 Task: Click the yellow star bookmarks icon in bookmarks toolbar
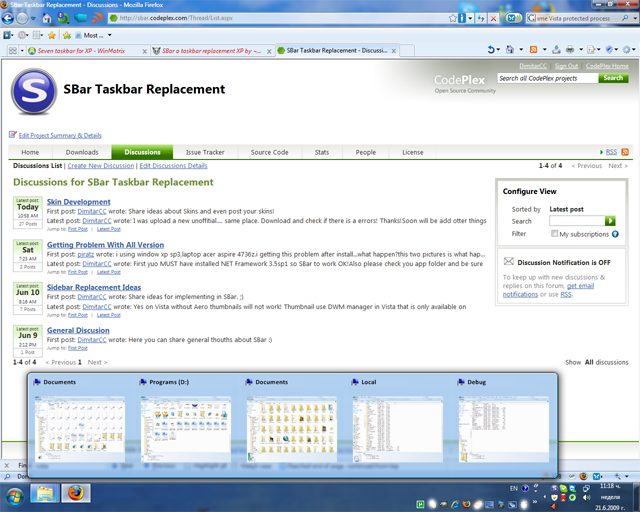coord(52,36)
